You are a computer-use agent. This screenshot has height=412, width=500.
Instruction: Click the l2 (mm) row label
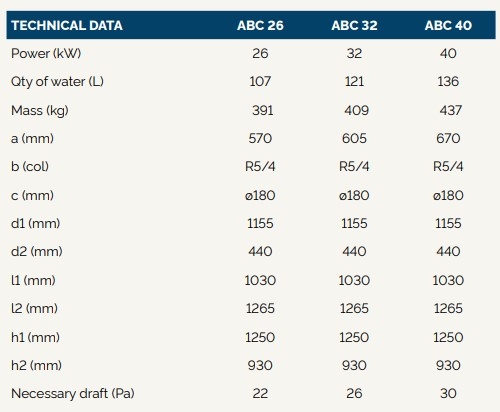[x=34, y=309]
